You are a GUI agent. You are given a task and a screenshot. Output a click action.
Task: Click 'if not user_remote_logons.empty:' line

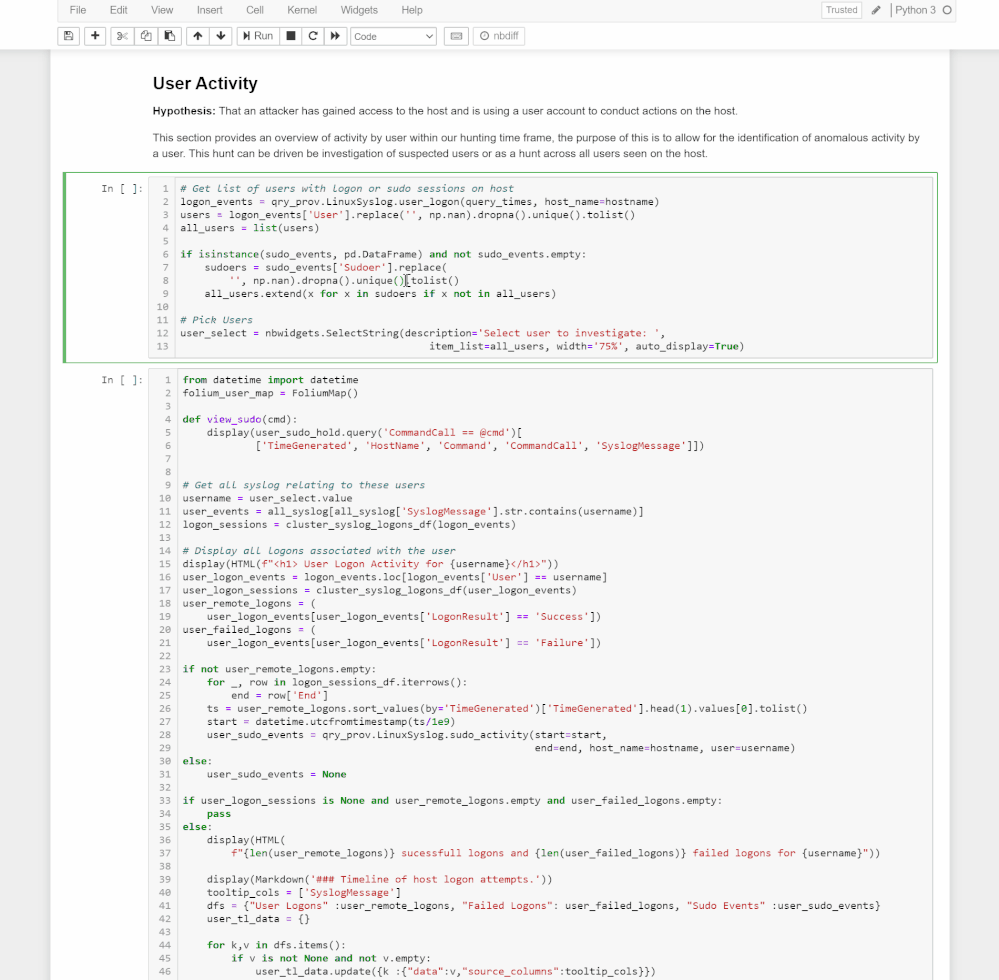coord(279,669)
